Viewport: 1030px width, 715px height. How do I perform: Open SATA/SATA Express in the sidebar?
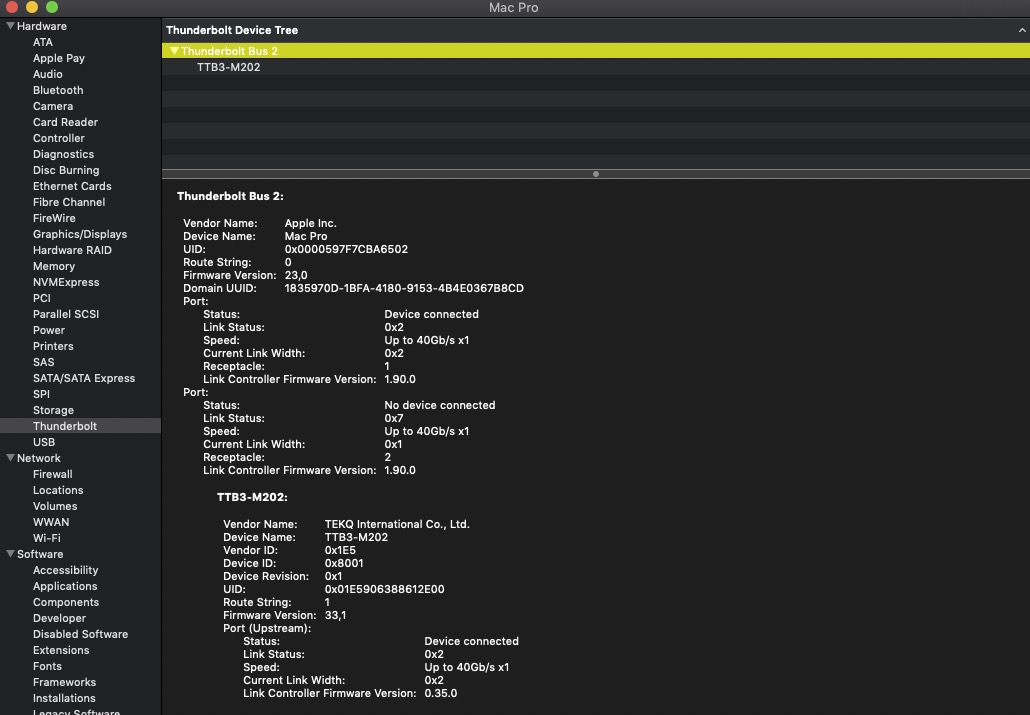click(x=84, y=378)
